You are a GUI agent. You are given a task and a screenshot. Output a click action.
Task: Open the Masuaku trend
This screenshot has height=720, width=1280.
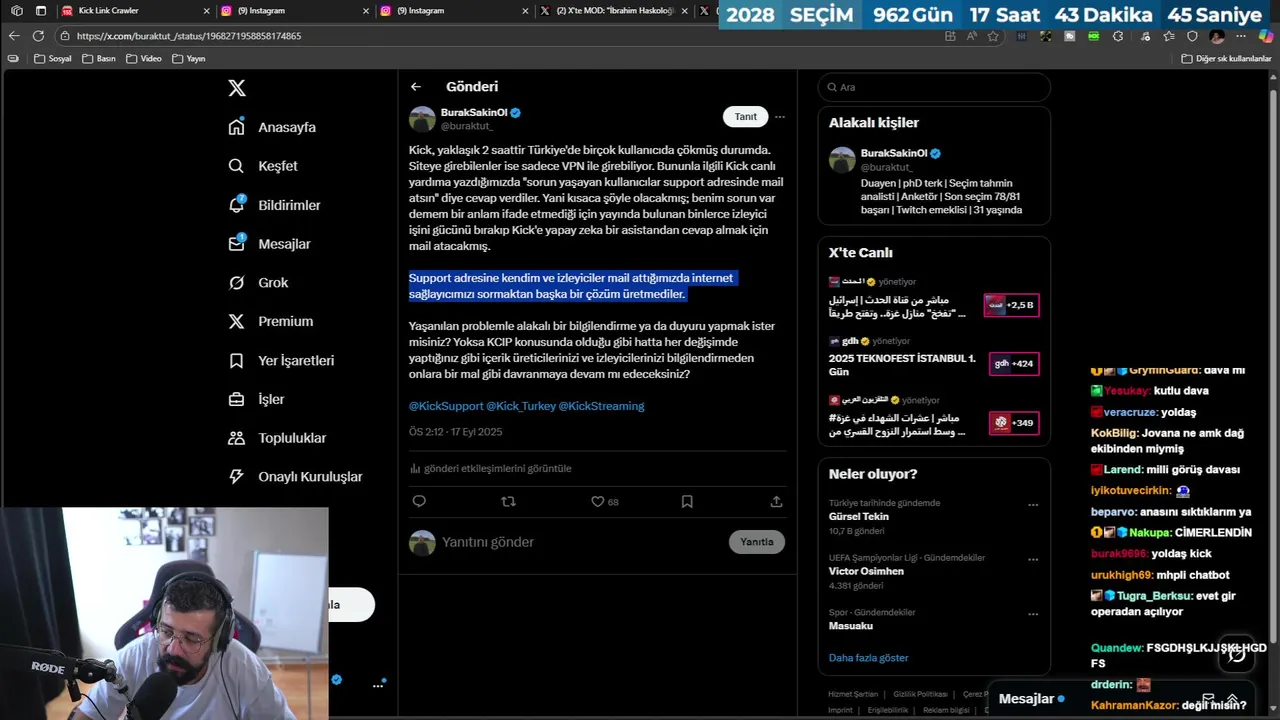coord(851,626)
